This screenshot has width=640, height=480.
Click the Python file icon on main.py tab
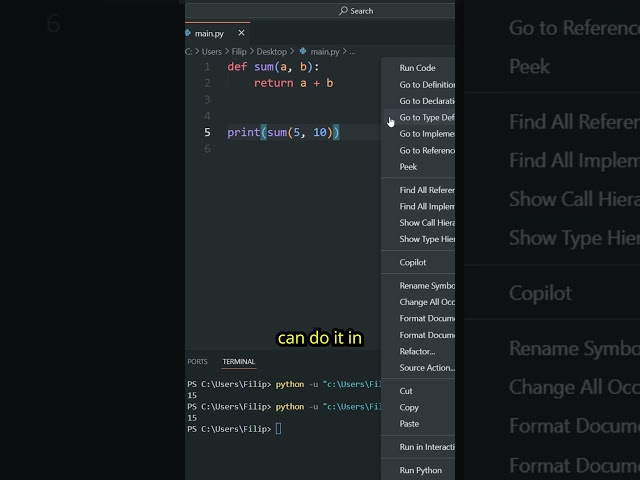[x=188, y=33]
